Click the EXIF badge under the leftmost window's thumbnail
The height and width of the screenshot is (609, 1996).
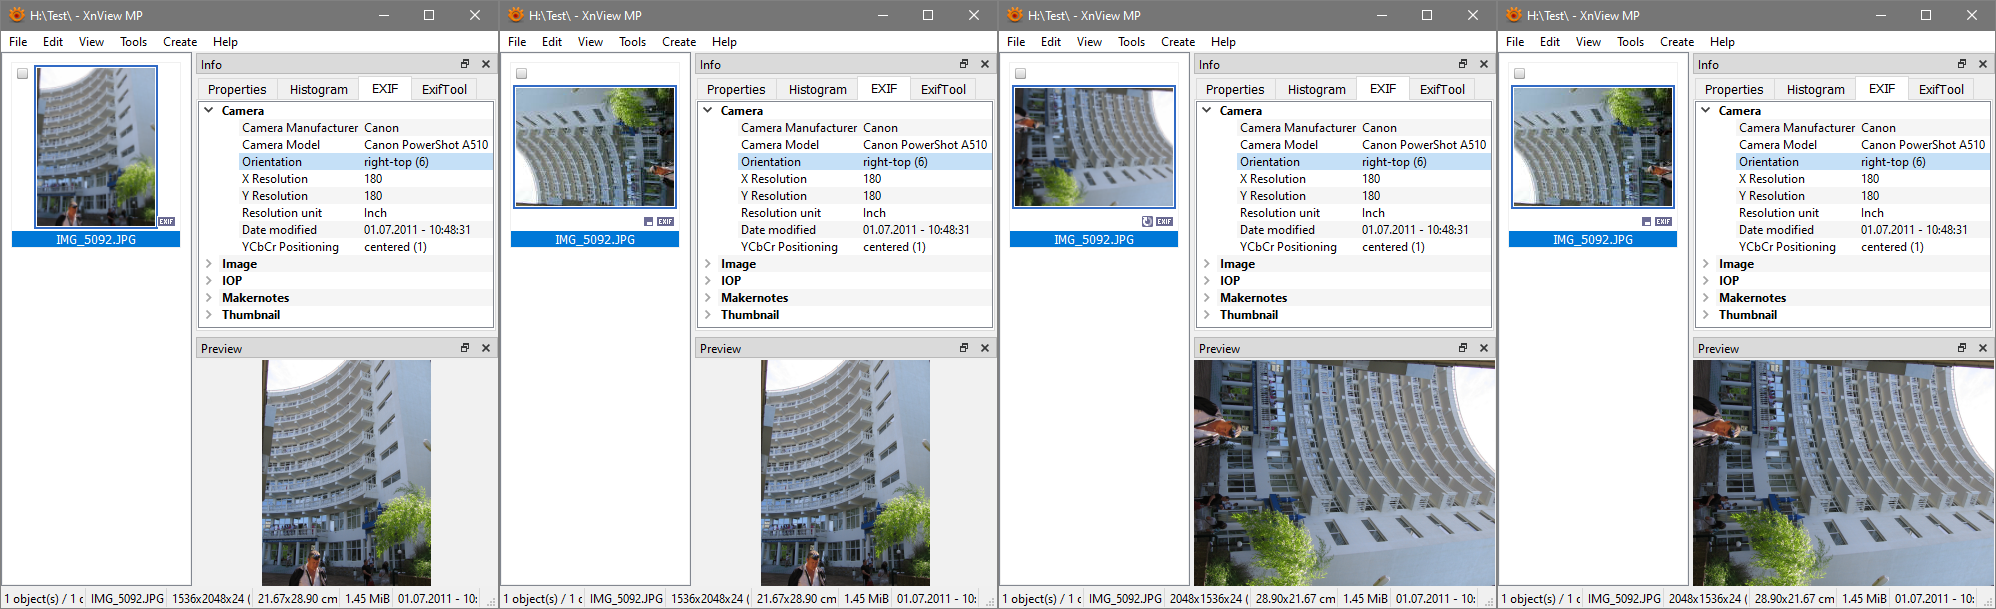(166, 222)
